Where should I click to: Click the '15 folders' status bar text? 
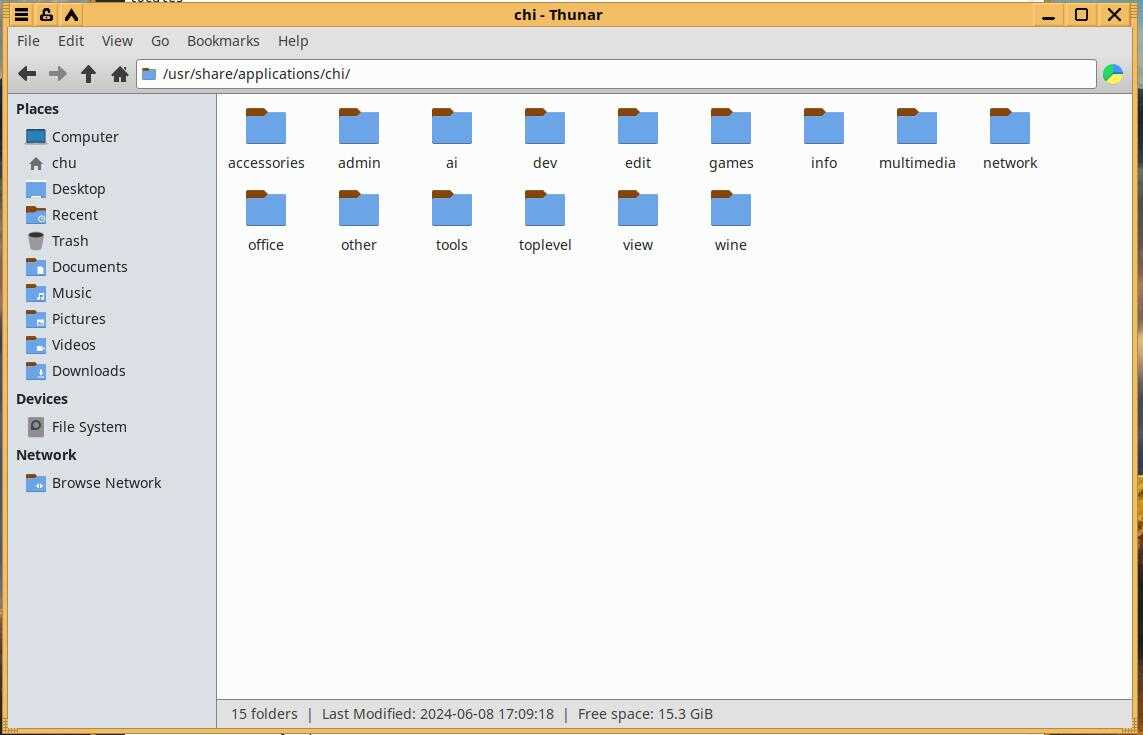264,714
